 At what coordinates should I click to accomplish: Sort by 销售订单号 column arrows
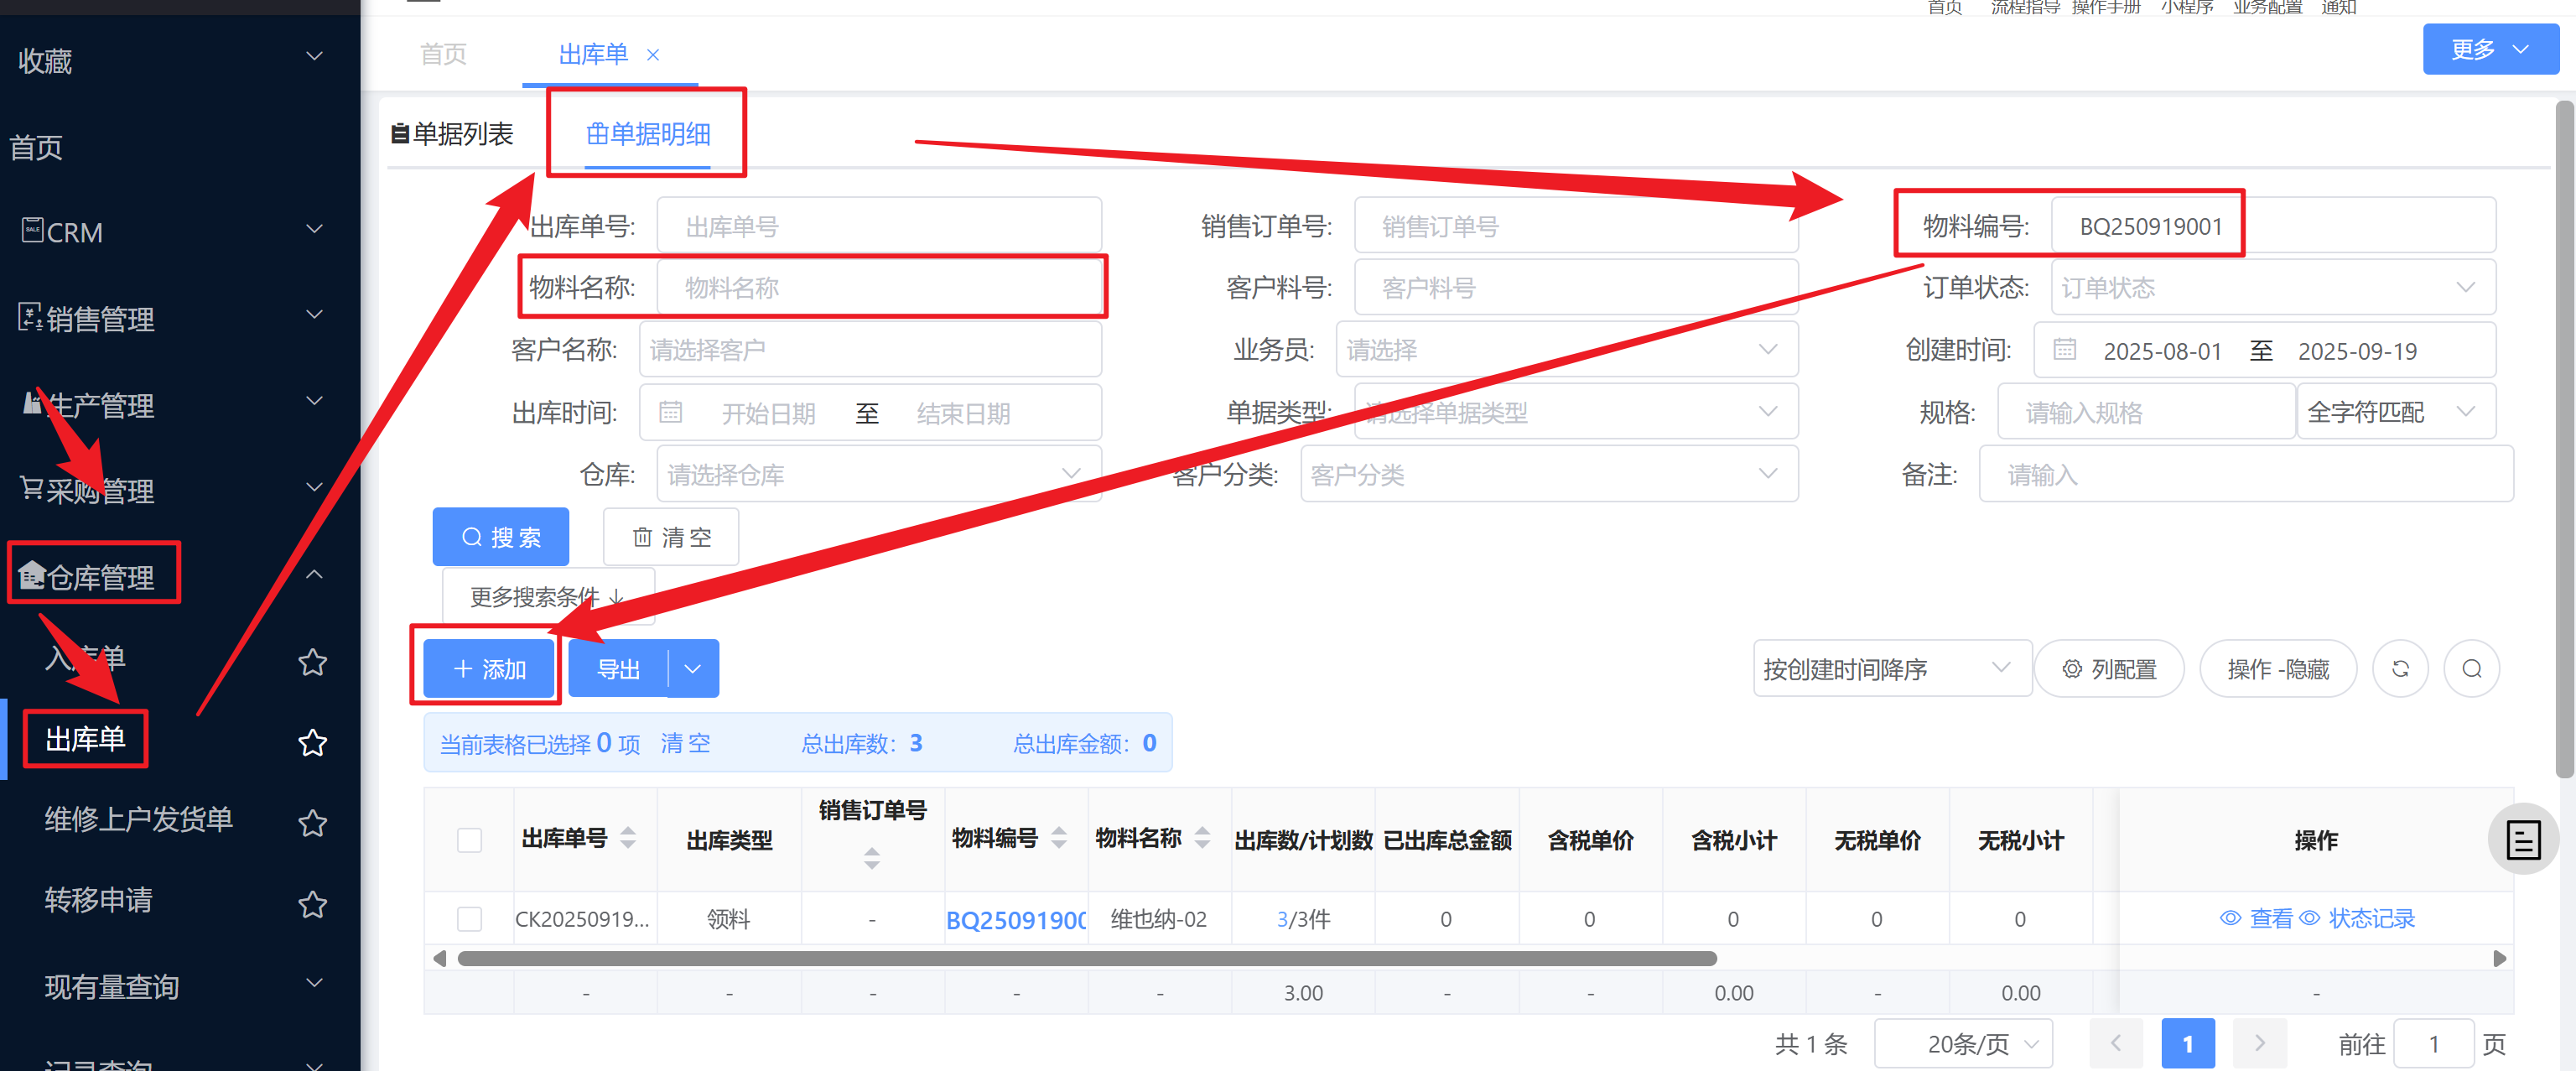coord(872,857)
